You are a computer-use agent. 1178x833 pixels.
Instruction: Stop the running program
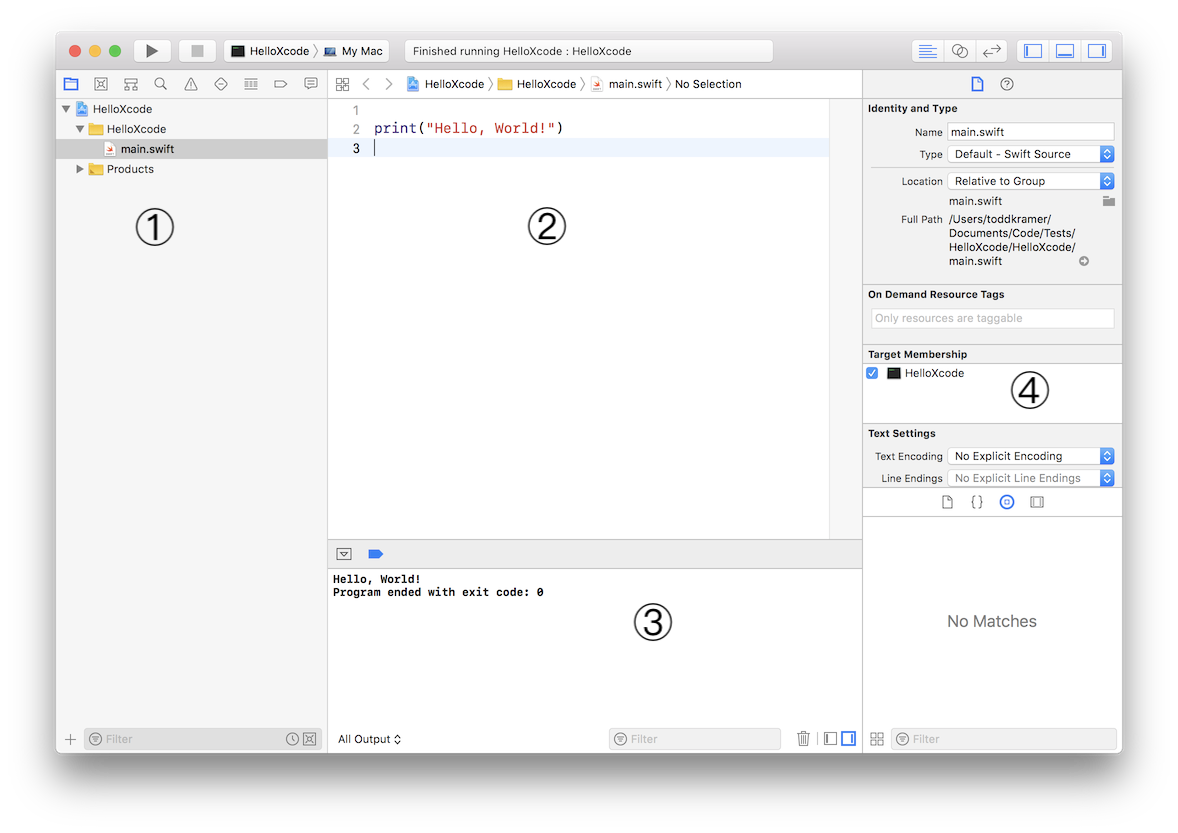click(197, 51)
